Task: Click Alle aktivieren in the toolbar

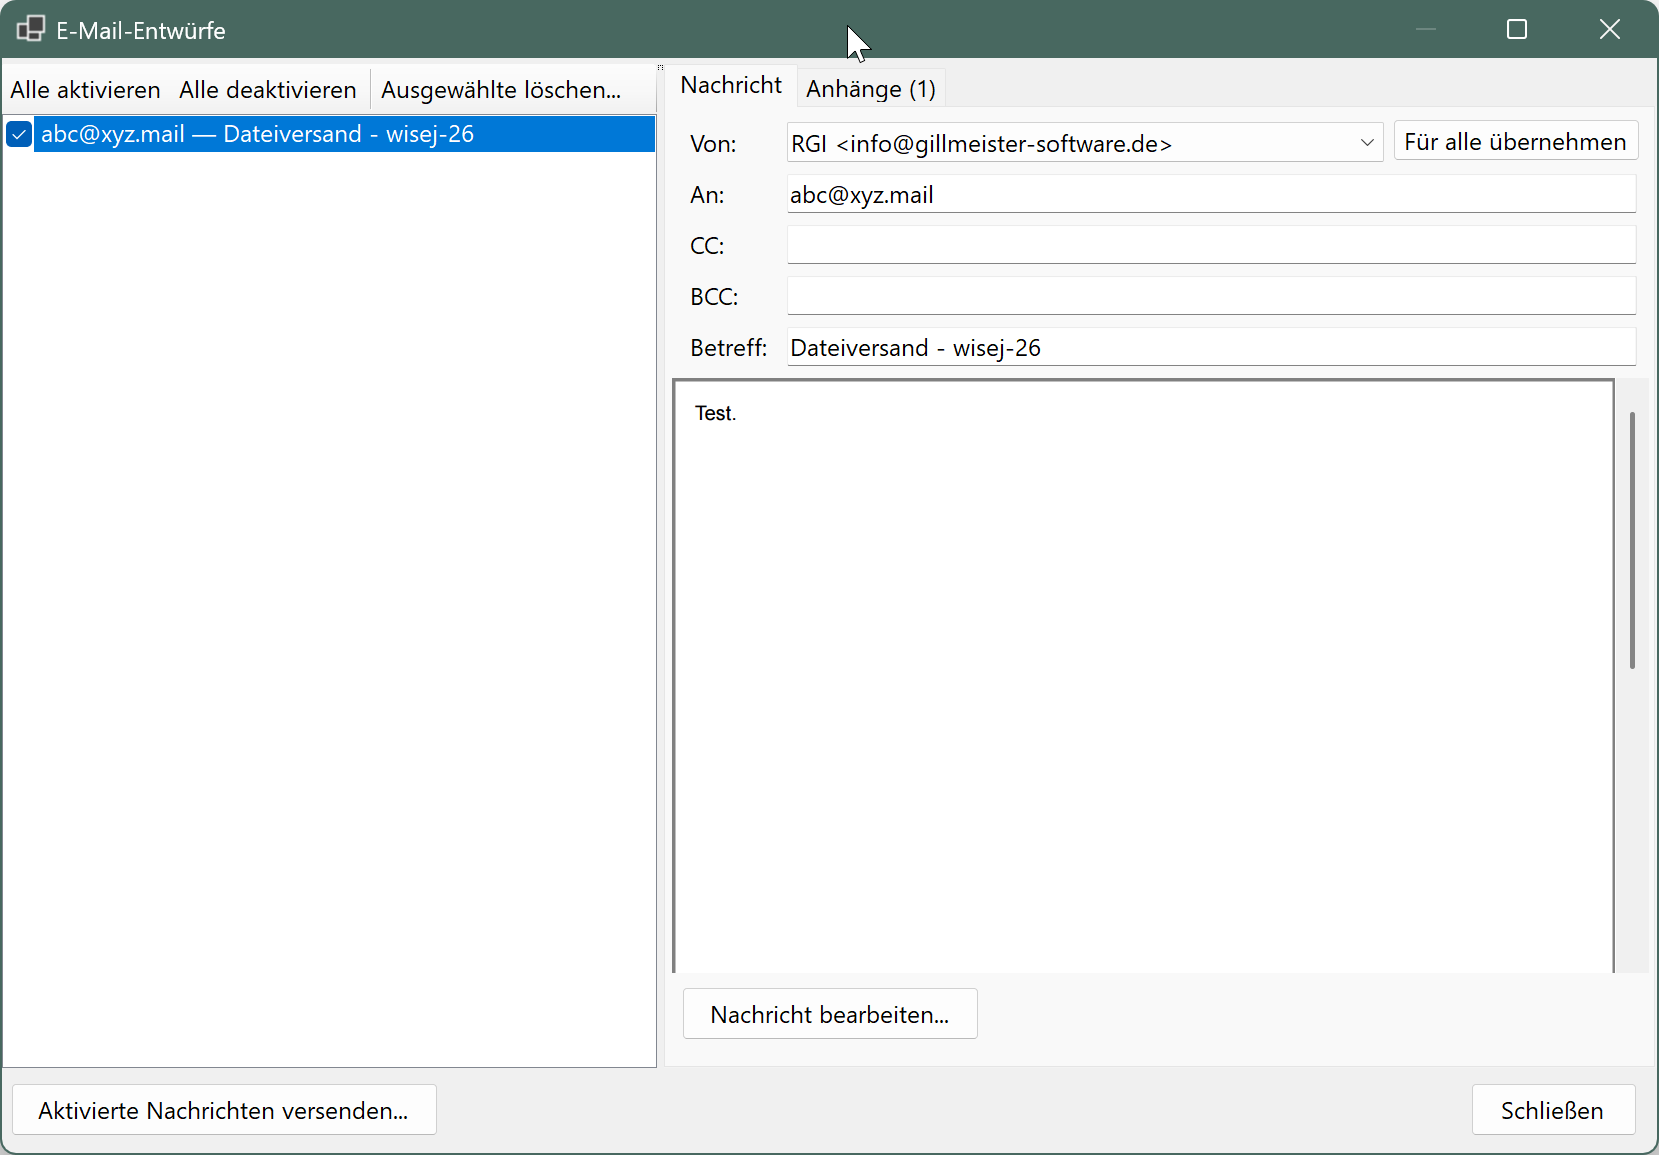Action: coord(85,90)
